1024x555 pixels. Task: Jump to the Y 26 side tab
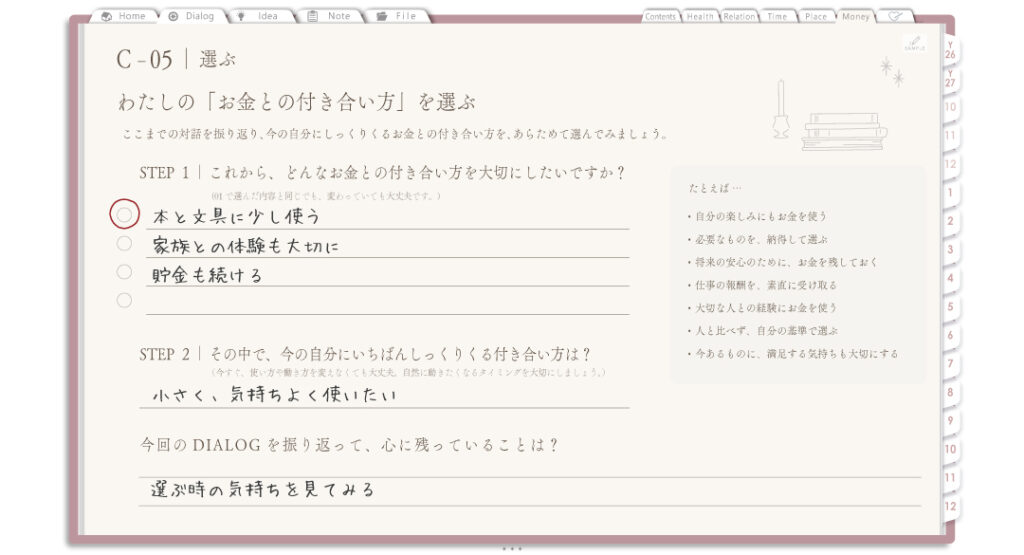coord(950,50)
